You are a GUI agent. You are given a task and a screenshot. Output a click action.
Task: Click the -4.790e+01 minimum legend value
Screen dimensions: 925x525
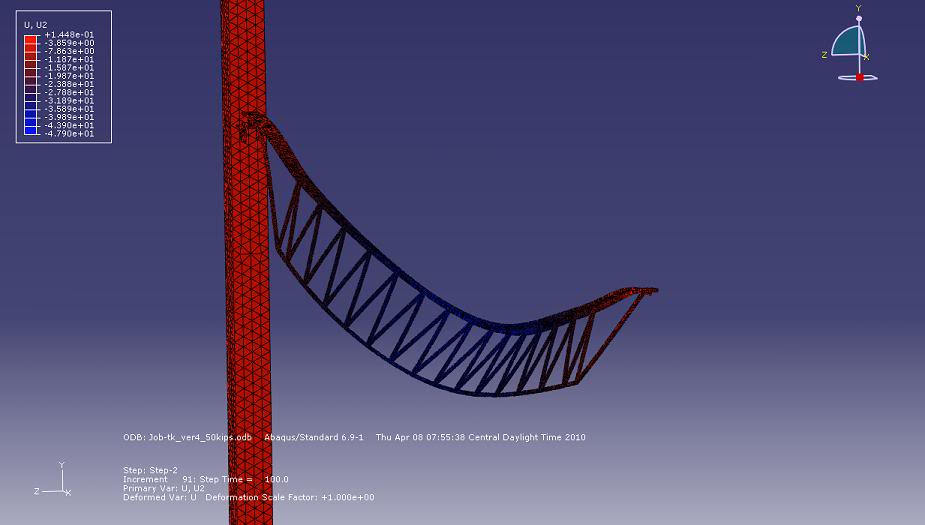tap(69, 133)
